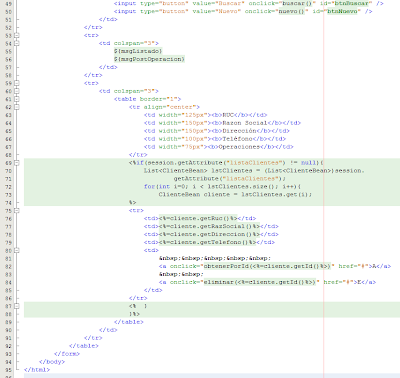Click line number 95 in gutter
This screenshot has width=400, height=378.
(x=8, y=370)
